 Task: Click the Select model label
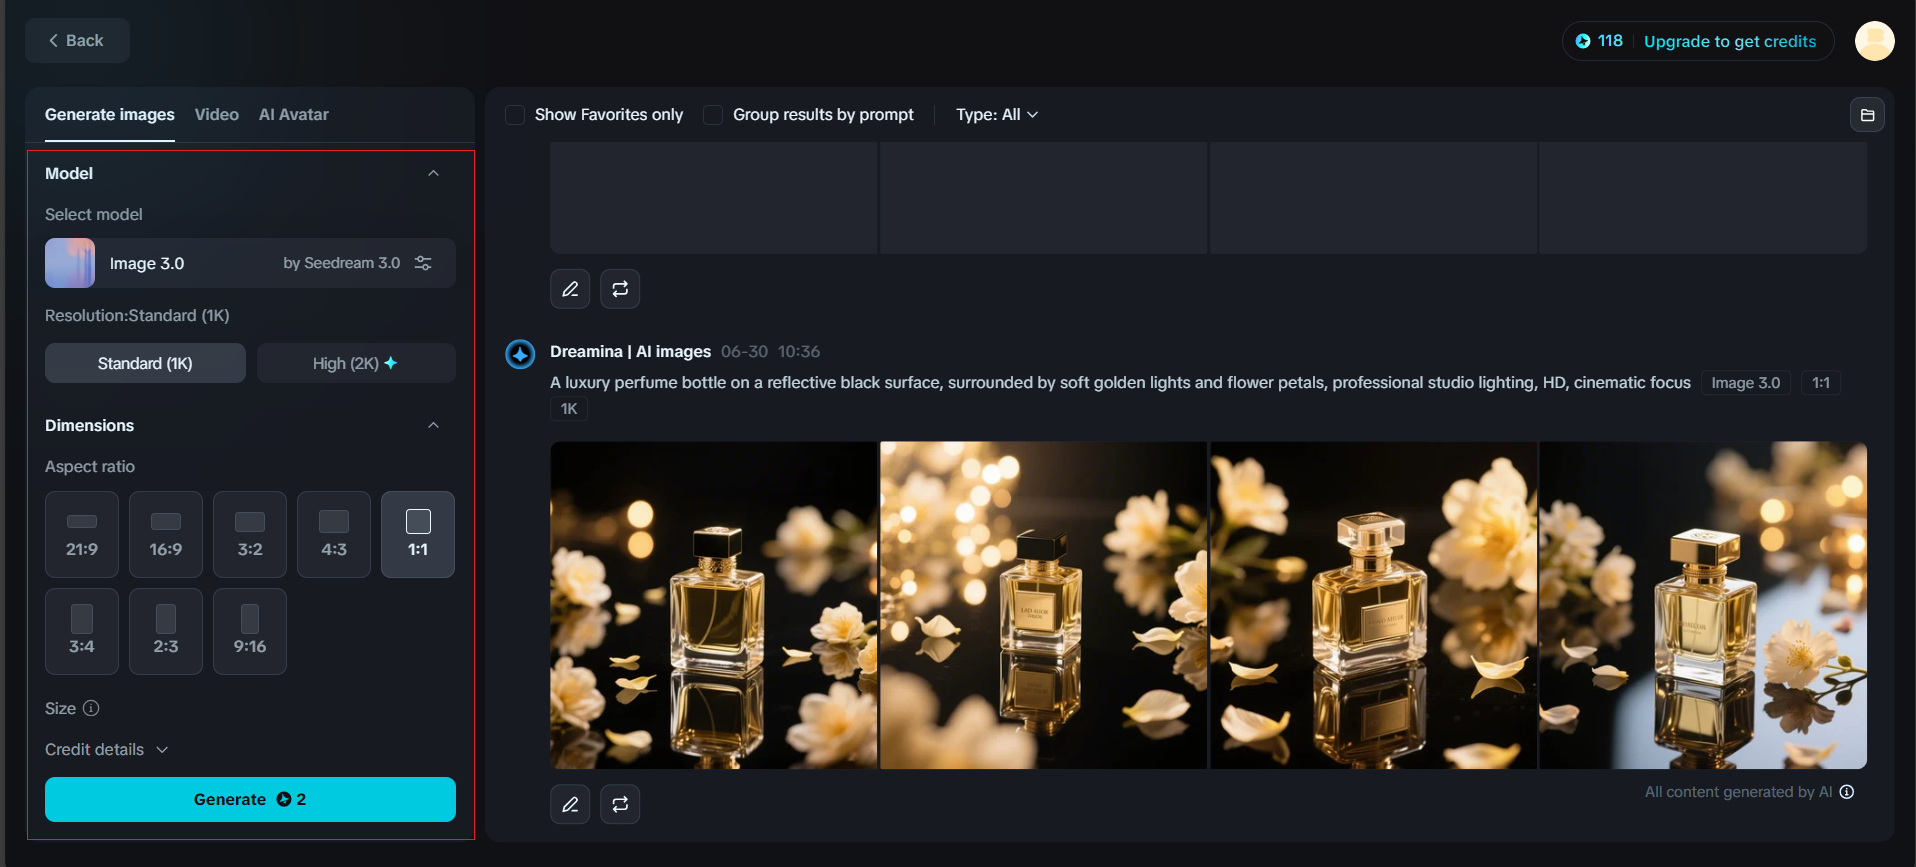94,214
